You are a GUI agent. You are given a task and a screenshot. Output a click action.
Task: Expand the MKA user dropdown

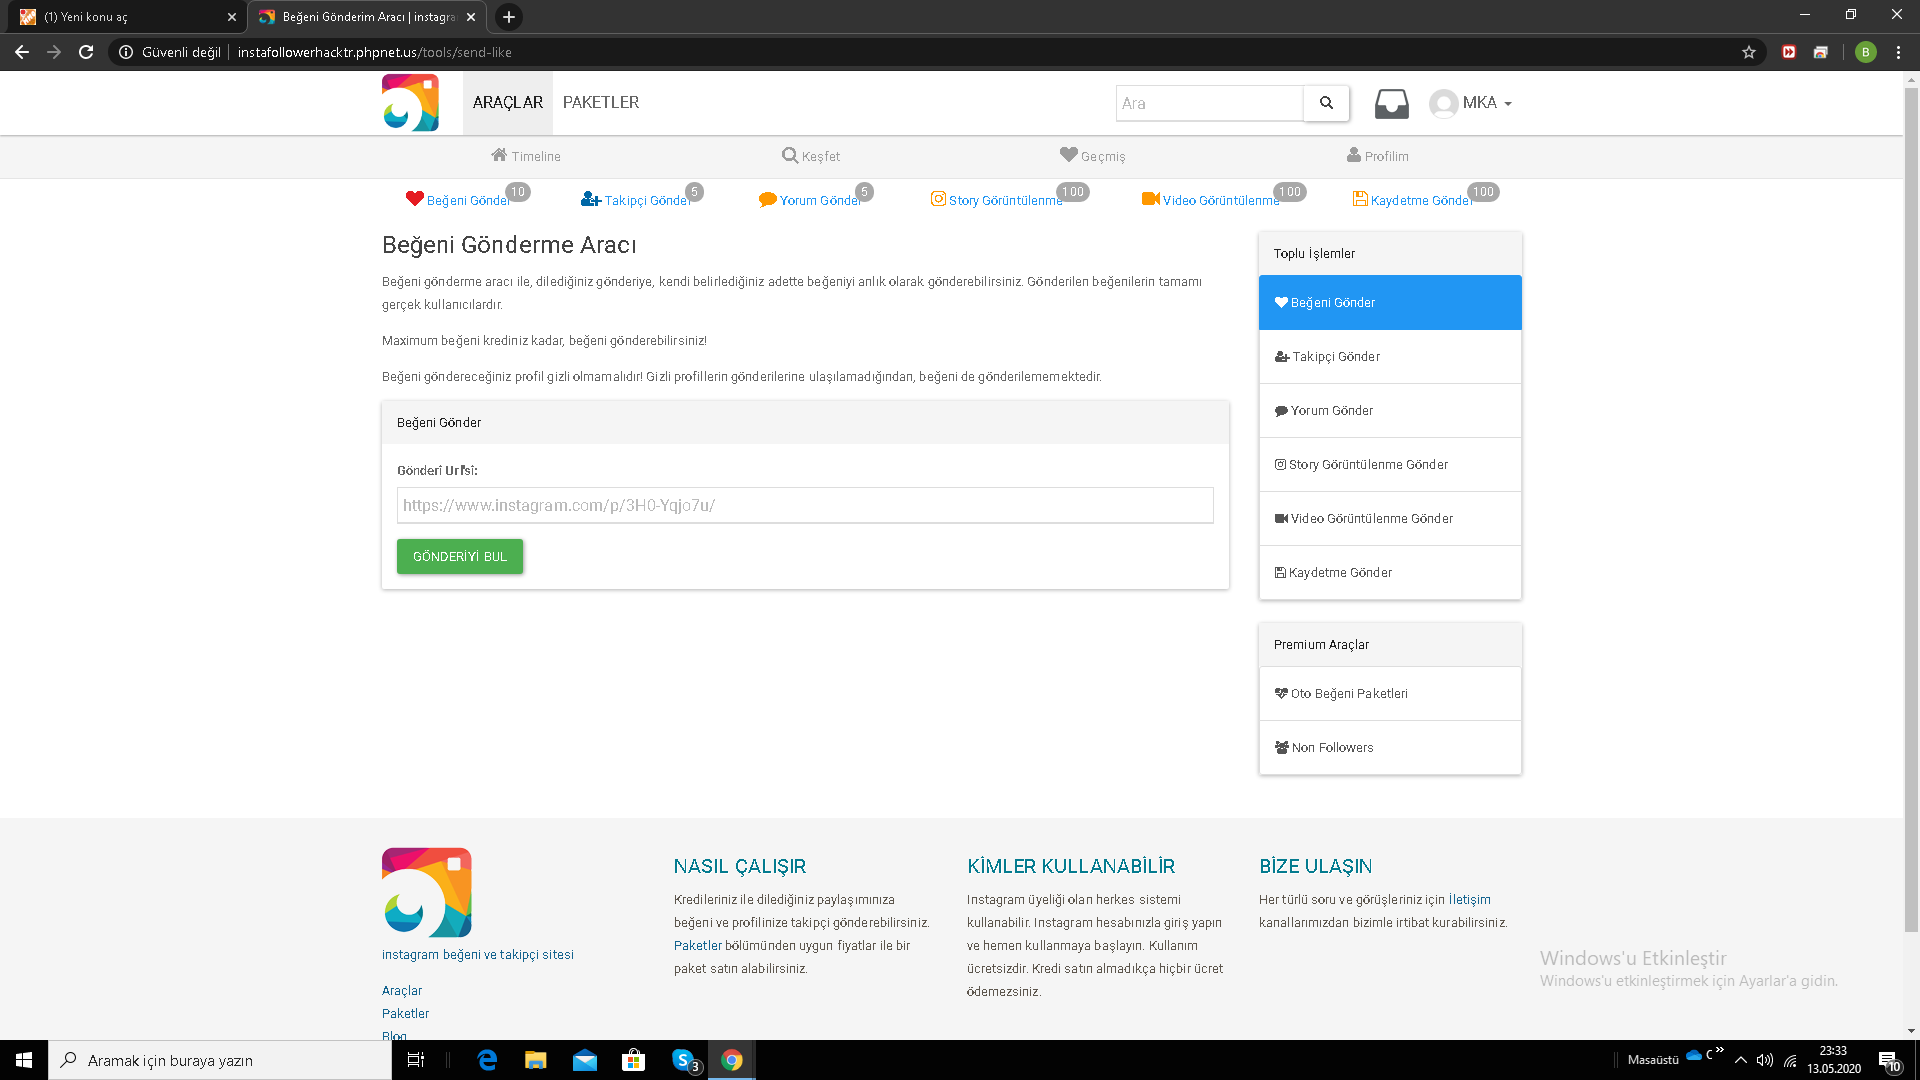pyautogui.click(x=1508, y=104)
